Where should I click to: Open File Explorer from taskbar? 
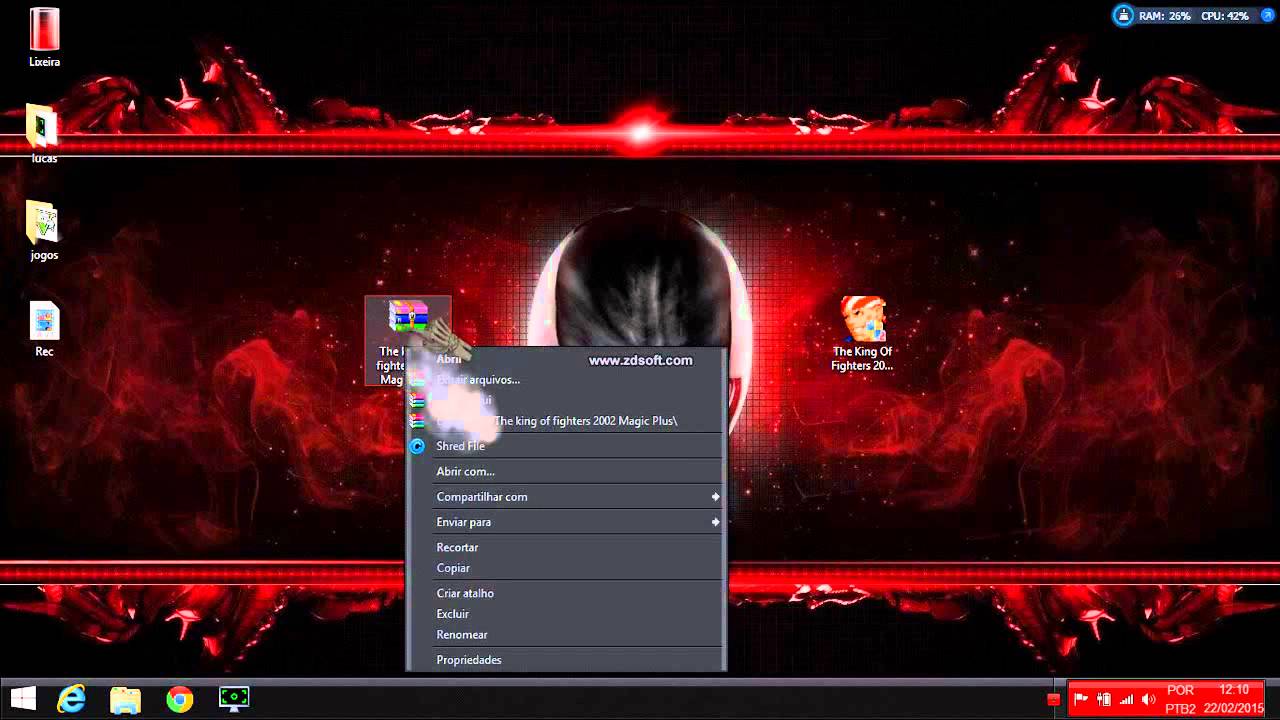pyautogui.click(x=125, y=699)
